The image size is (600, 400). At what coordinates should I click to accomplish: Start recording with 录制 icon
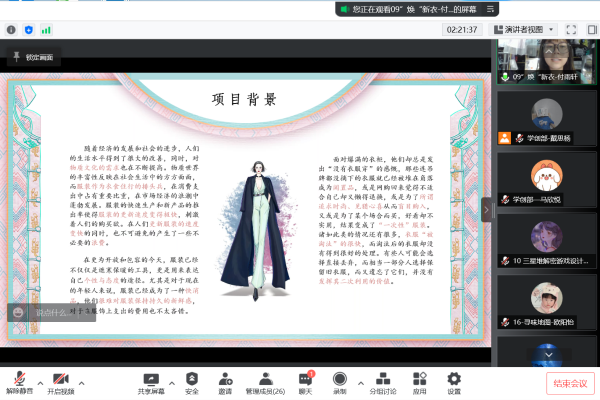339,379
